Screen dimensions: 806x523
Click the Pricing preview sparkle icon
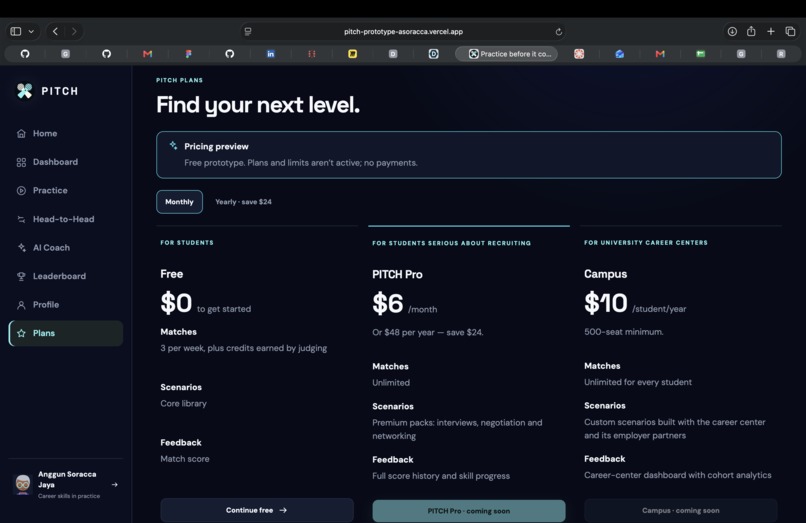pos(173,146)
